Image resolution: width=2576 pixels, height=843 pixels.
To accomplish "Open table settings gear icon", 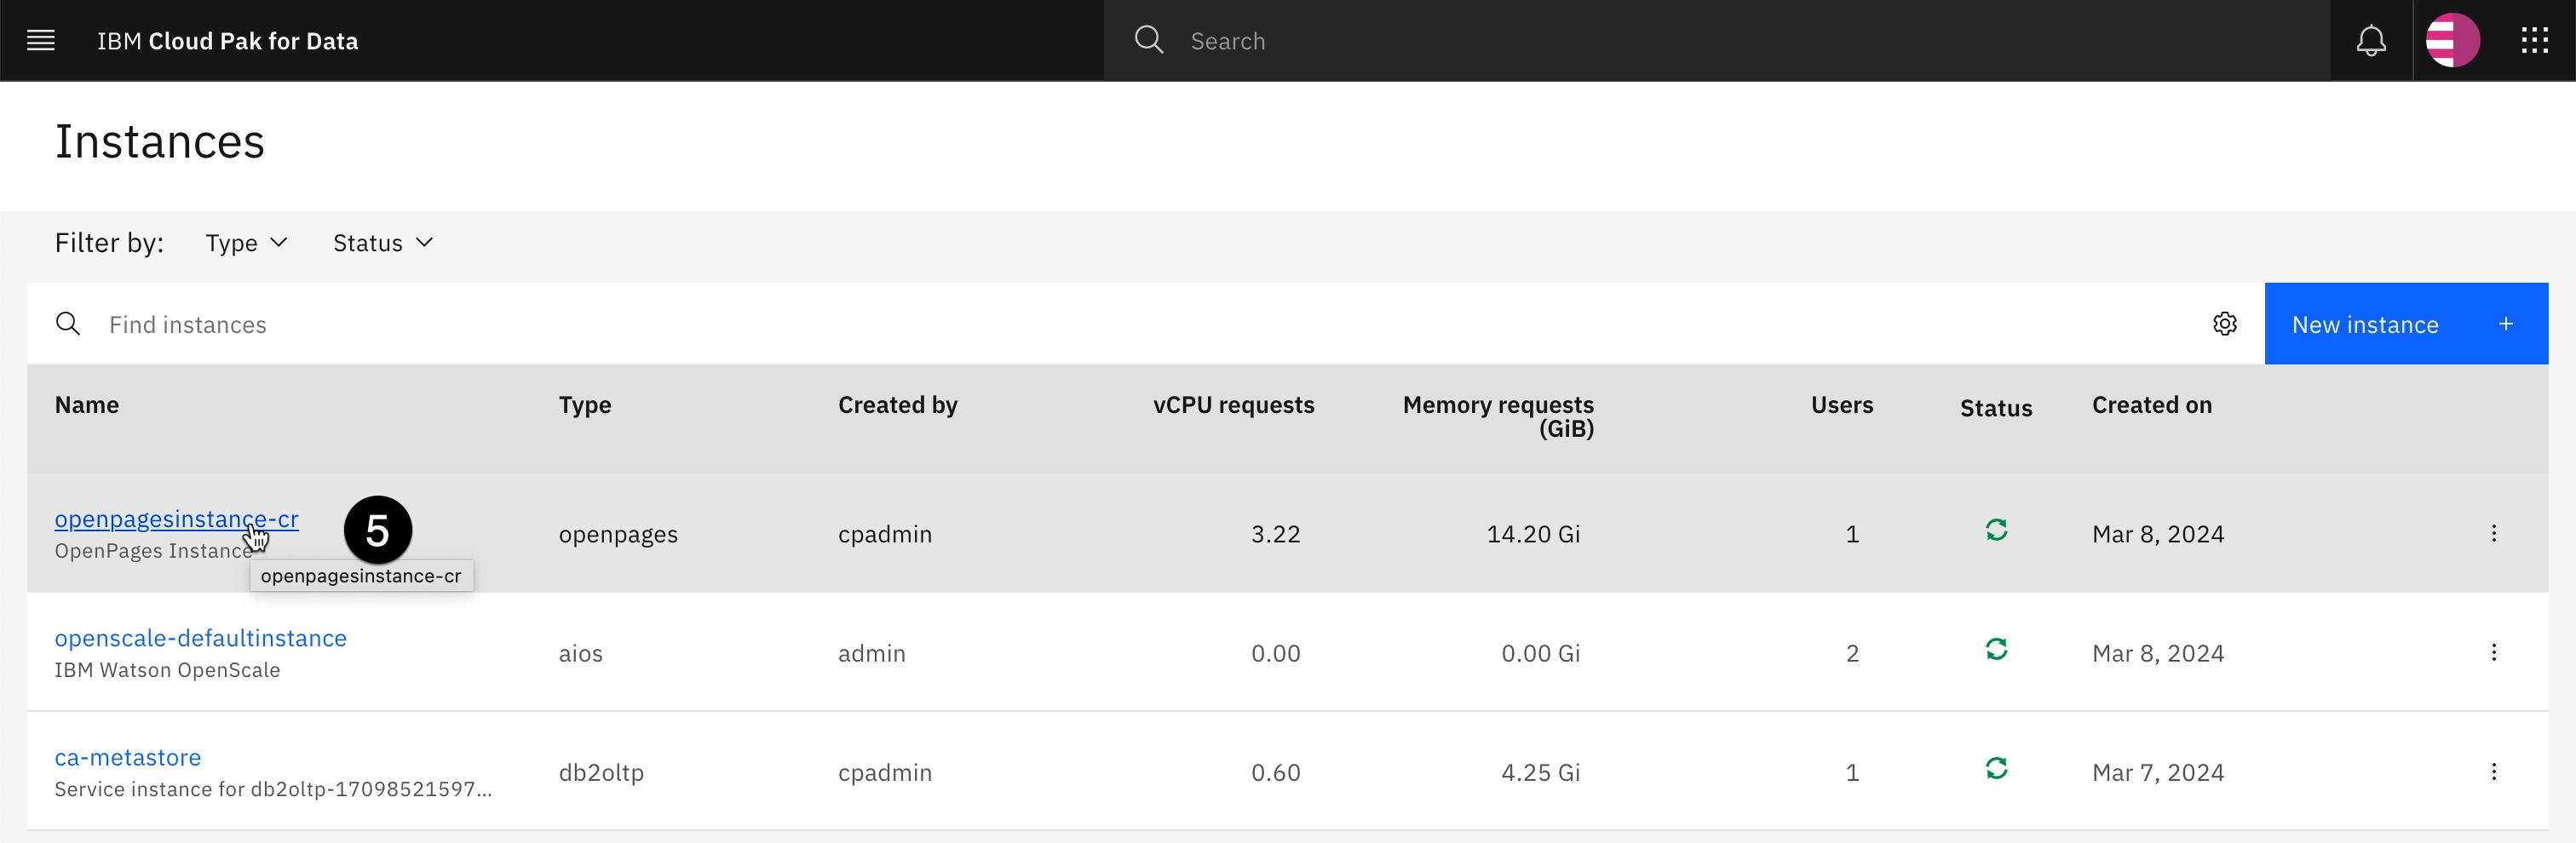I will coord(2224,324).
